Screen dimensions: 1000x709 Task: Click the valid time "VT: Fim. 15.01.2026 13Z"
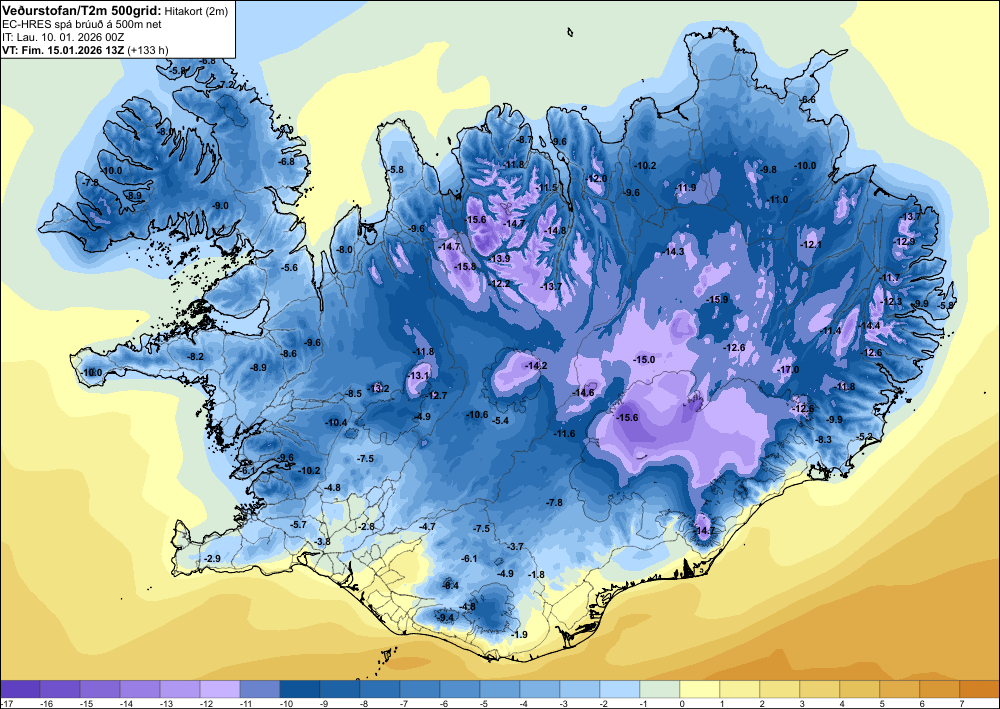[63, 50]
